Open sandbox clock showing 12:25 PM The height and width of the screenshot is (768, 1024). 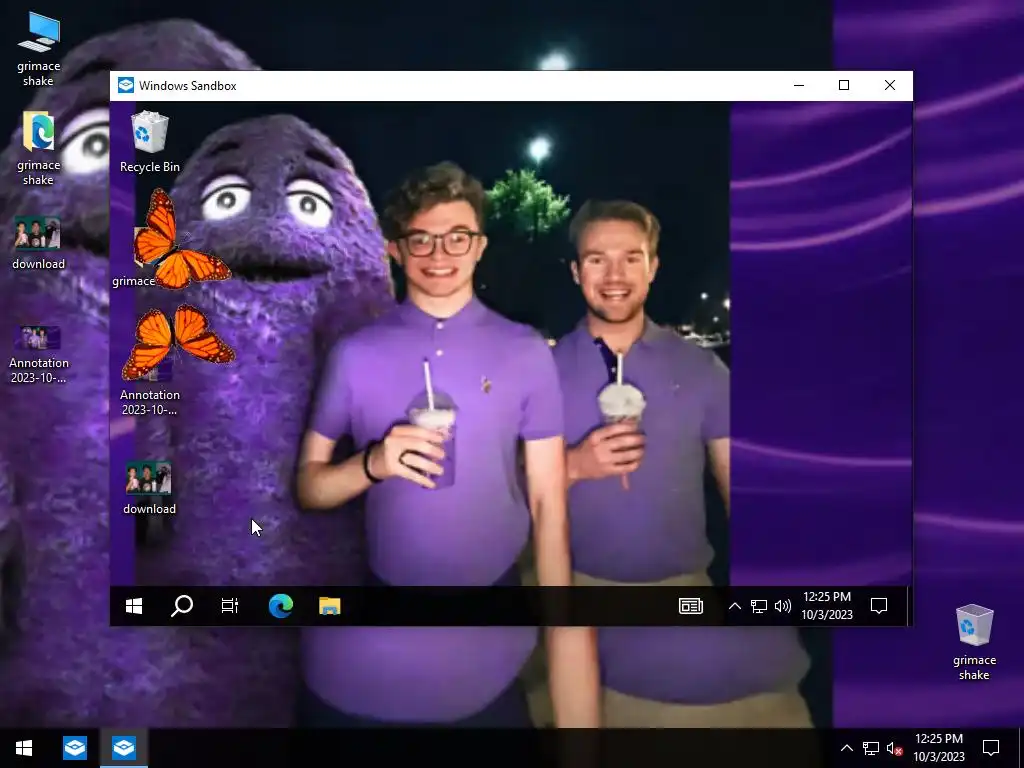[827, 606]
